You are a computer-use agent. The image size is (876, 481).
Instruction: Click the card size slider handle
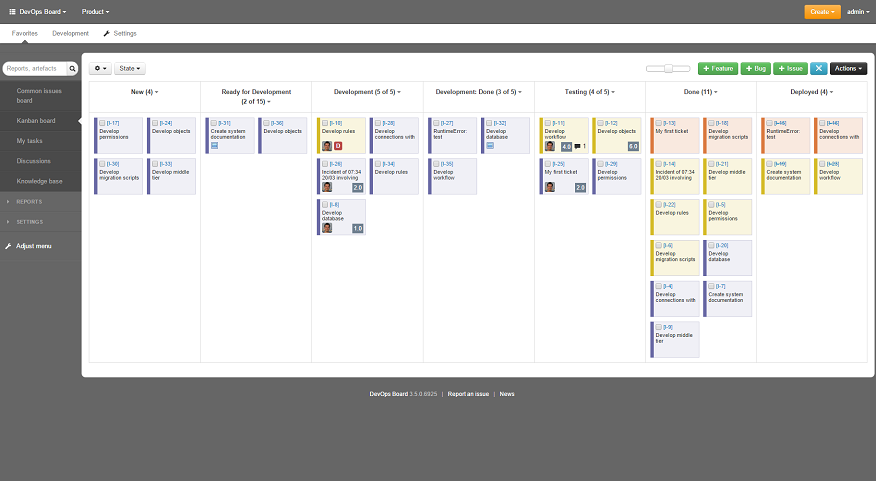tap(668, 68)
